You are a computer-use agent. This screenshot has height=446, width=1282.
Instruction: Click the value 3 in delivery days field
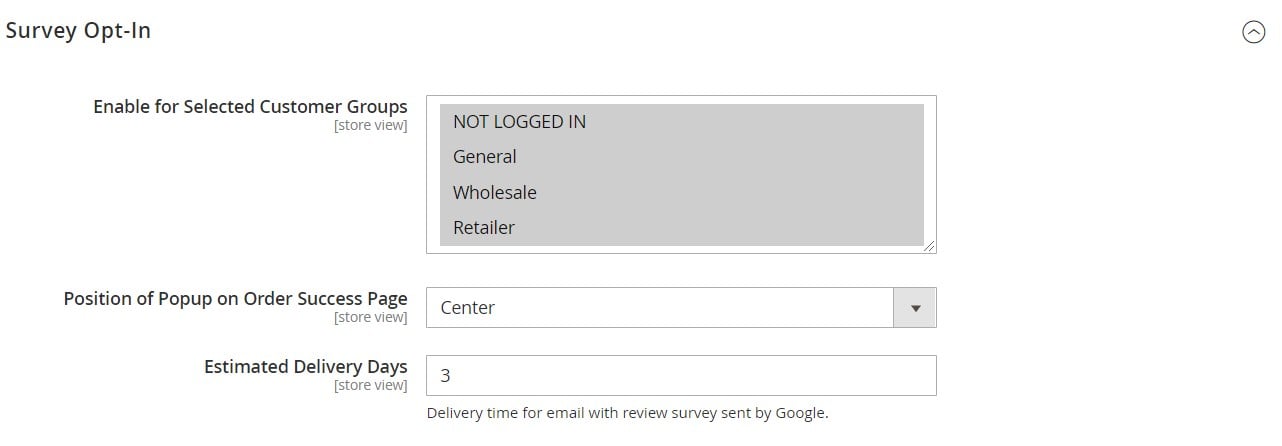tap(445, 376)
